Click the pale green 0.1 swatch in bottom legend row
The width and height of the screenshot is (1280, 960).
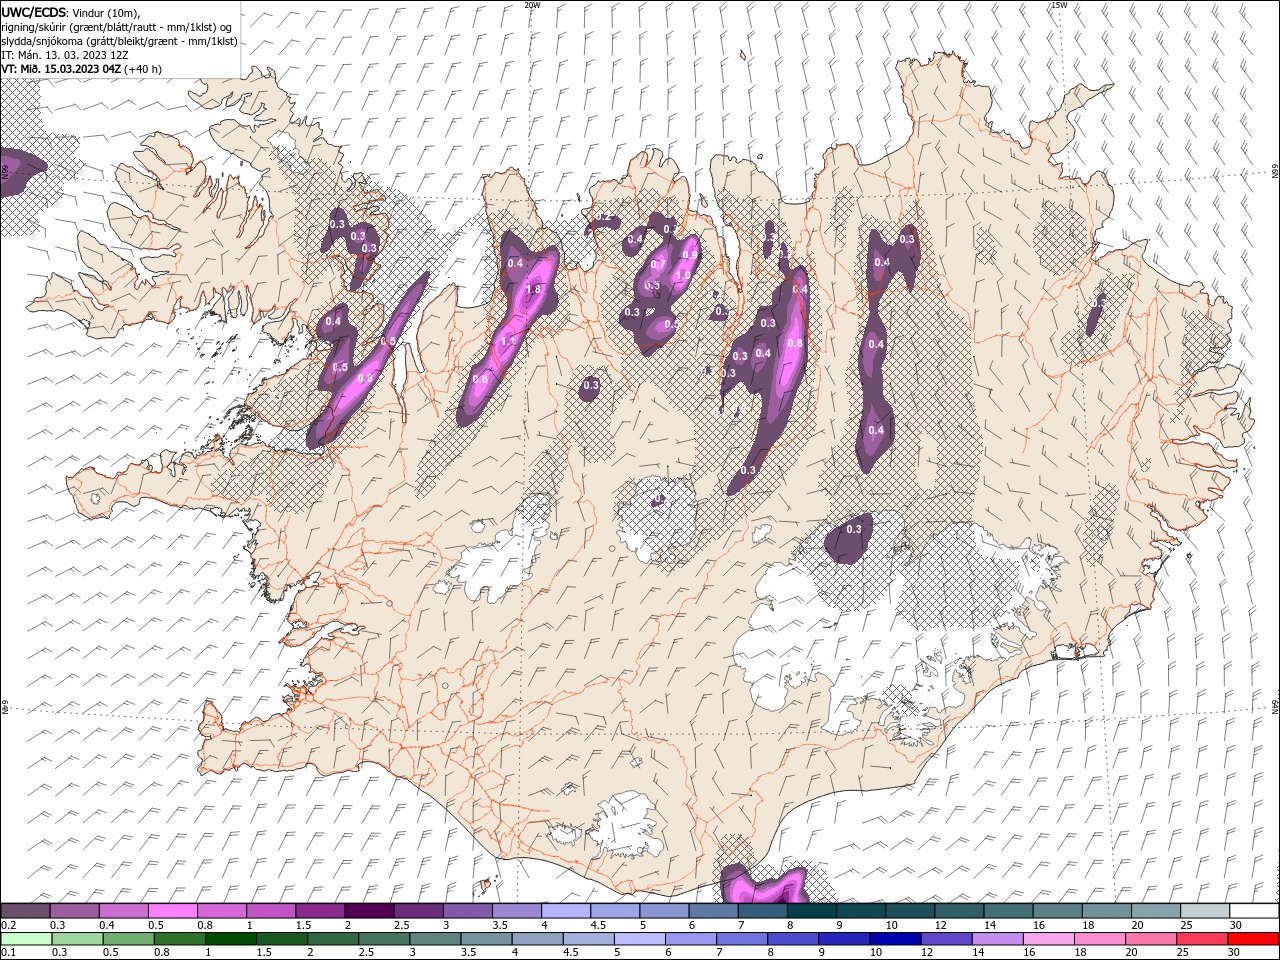tap(26, 939)
